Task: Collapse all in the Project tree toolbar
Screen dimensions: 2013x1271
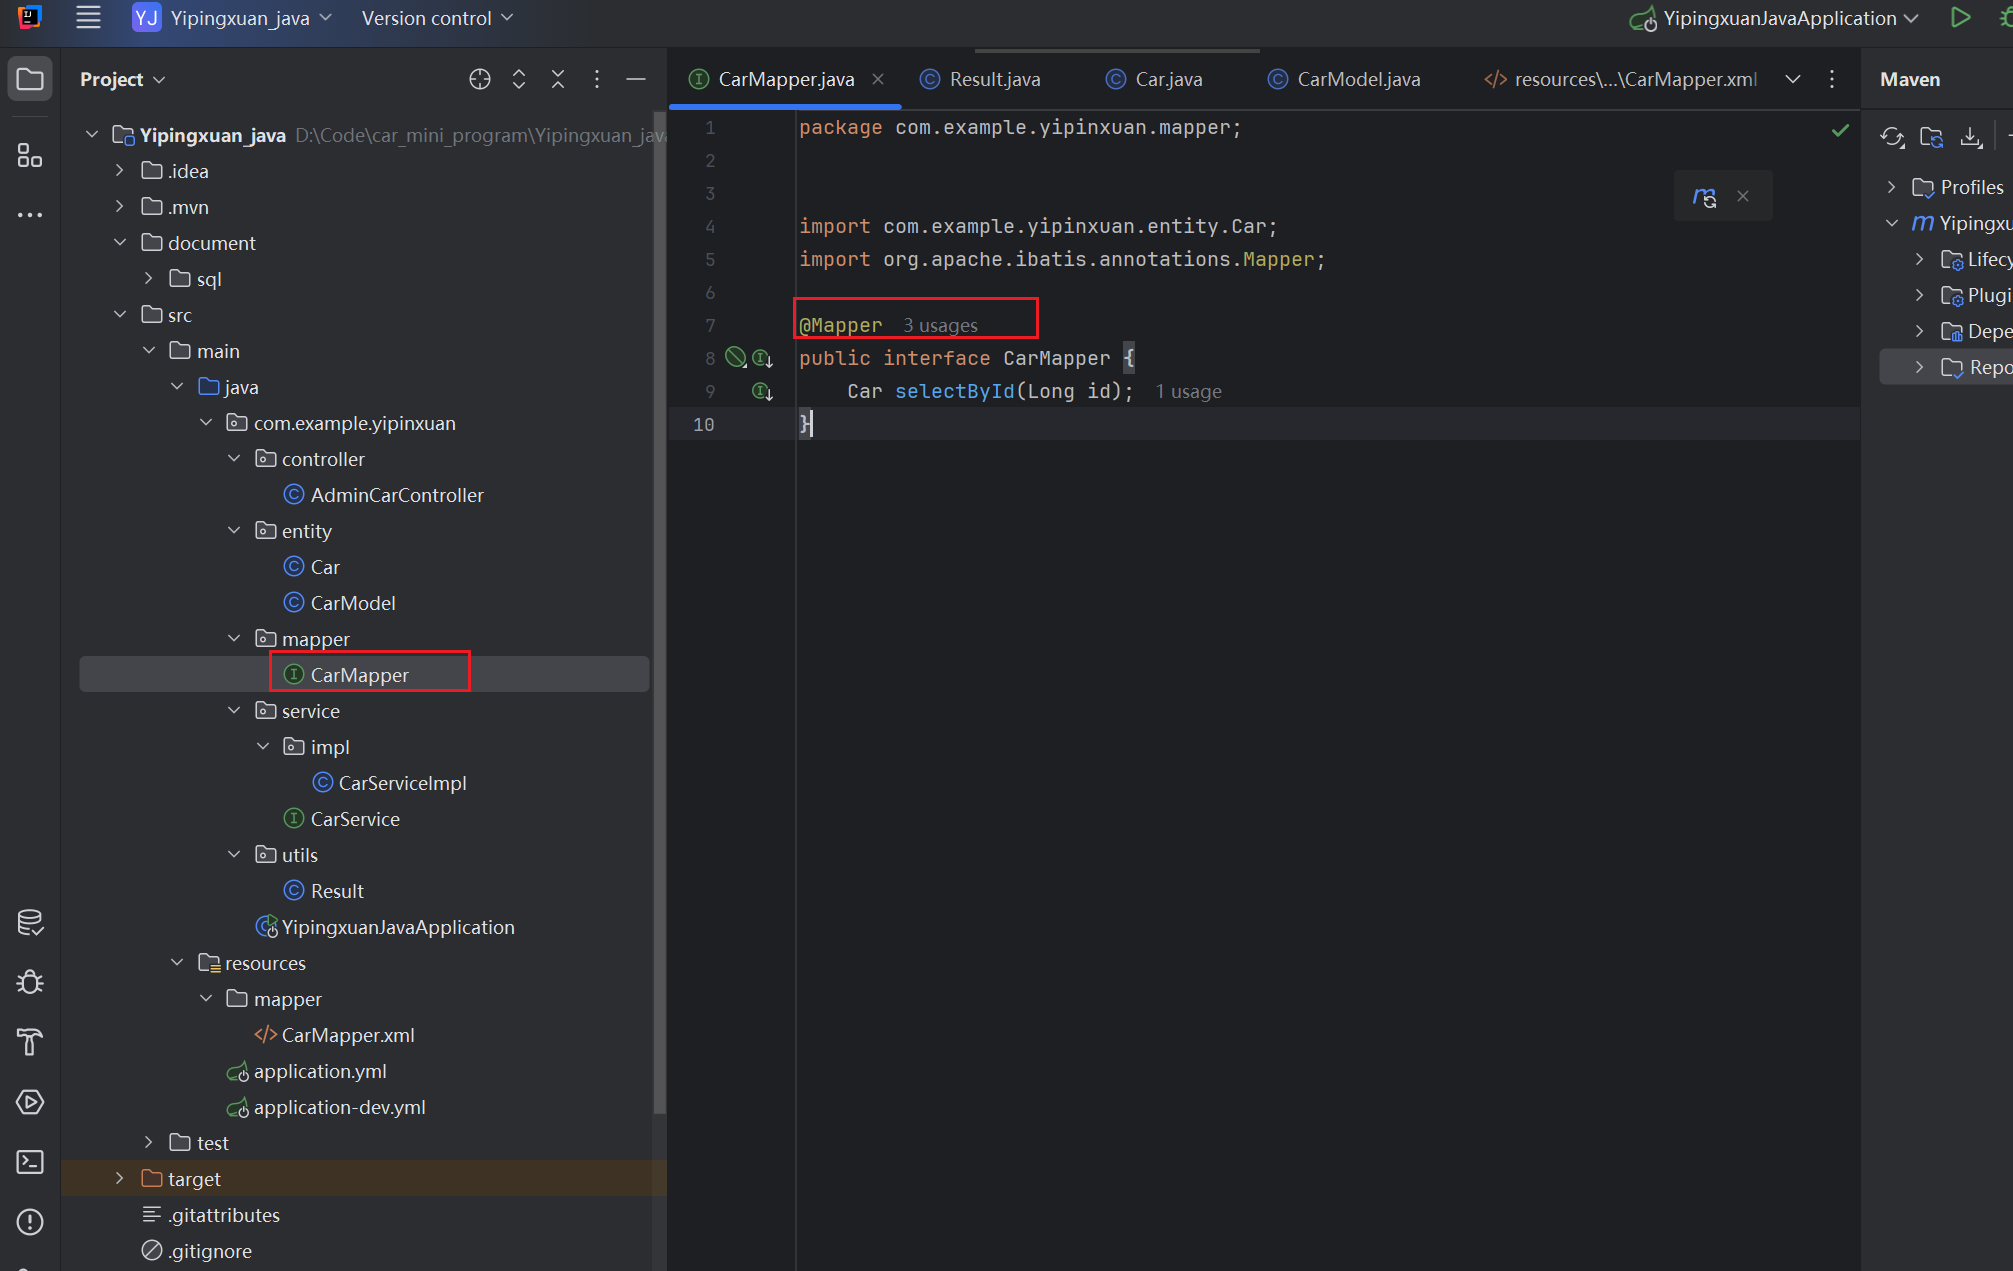Action: pos(558,79)
